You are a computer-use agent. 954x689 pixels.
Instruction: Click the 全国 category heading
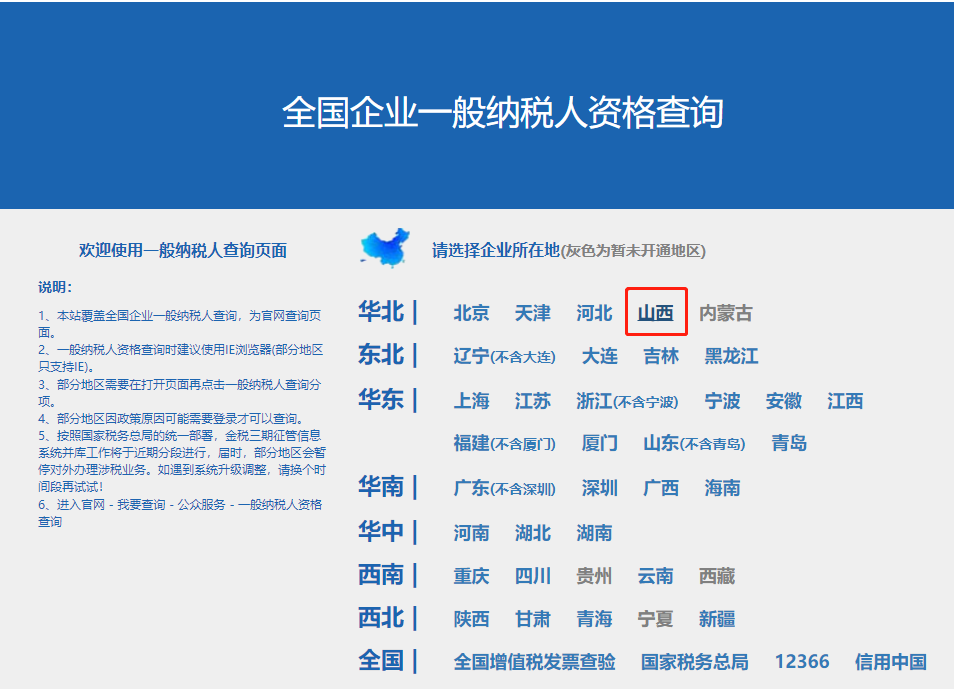click(x=381, y=660)
